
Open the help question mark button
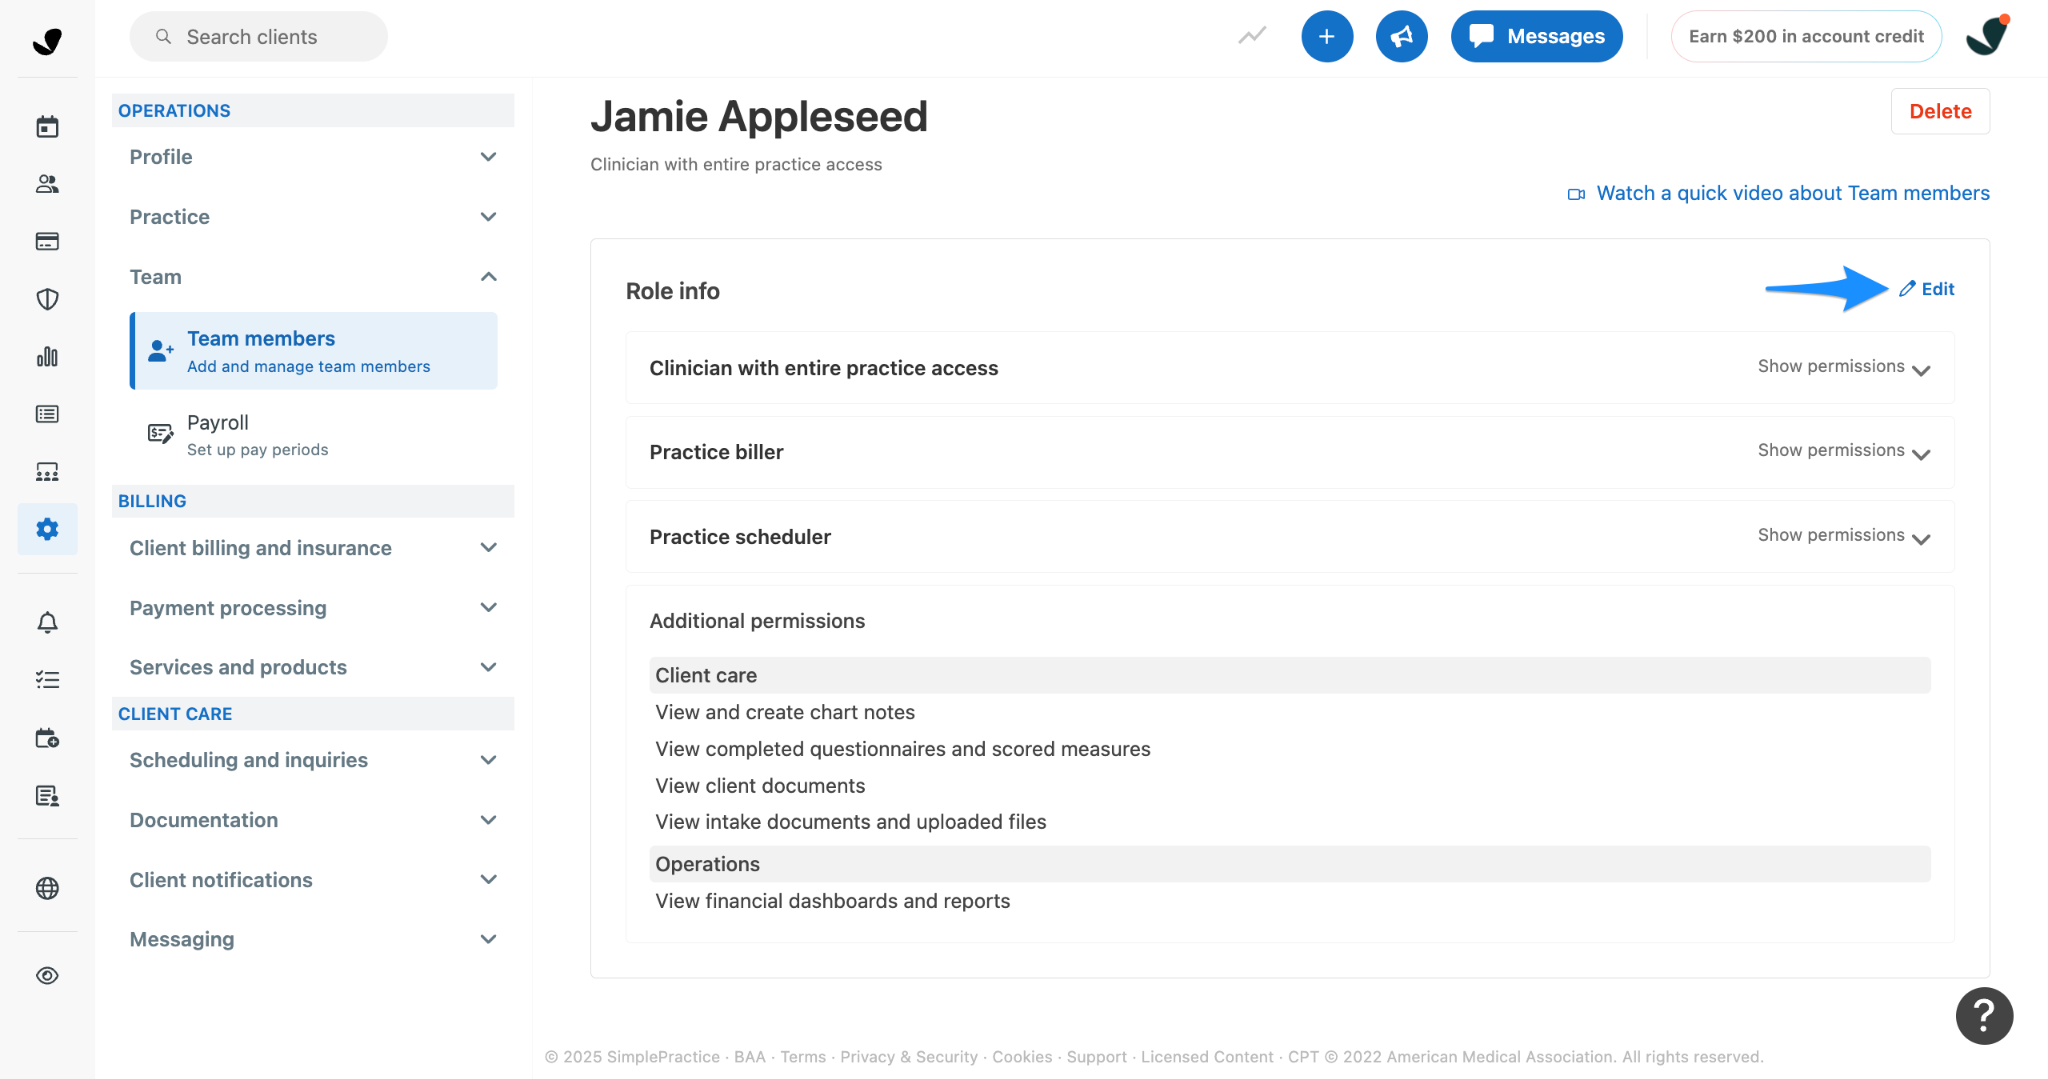pos(1984,1016)
